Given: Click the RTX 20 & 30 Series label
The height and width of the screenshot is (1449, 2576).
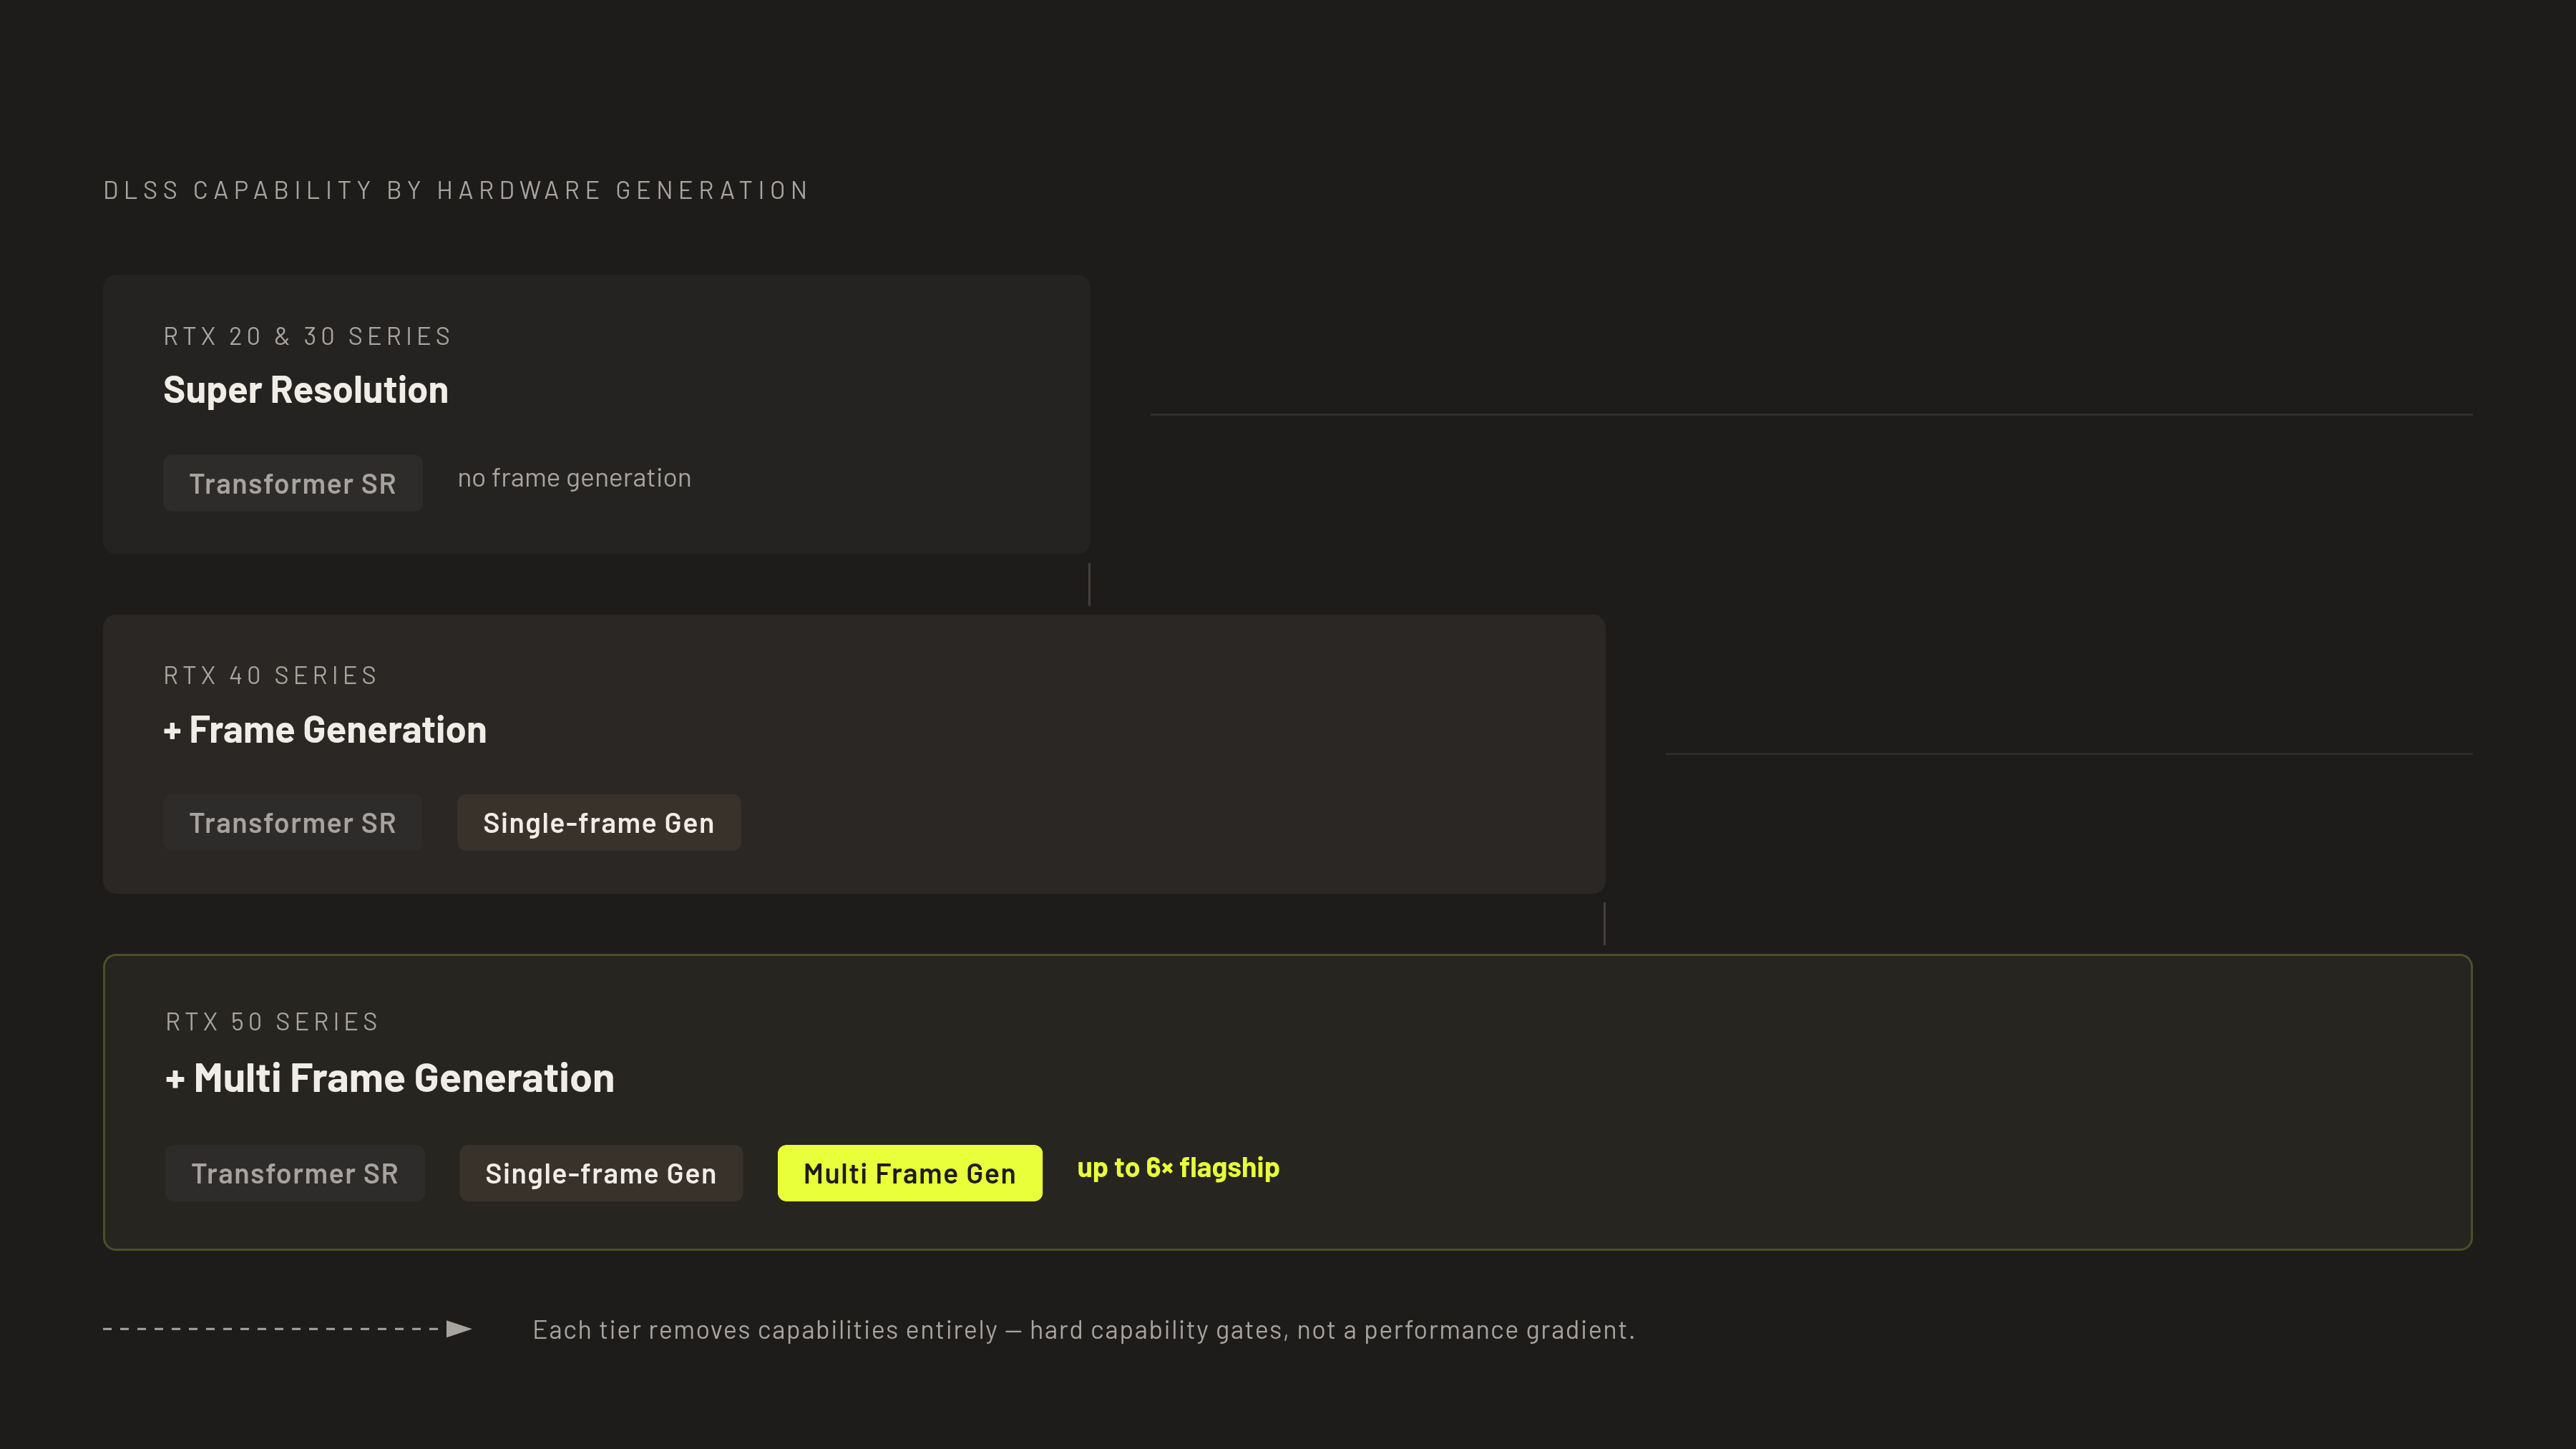Looking at the screenshot, I should point(307,336).
